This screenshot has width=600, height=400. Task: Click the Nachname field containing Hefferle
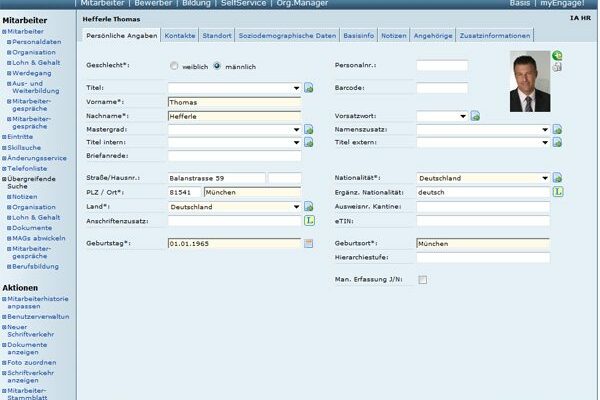pyautogui.click(x=234, y=116)
